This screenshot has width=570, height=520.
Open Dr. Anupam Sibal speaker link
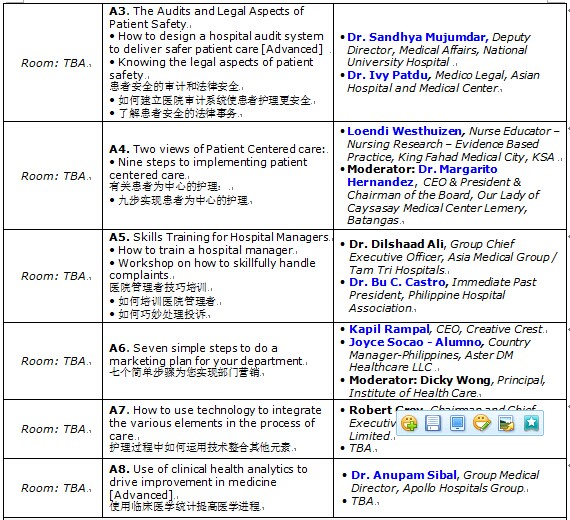(404, 475)
